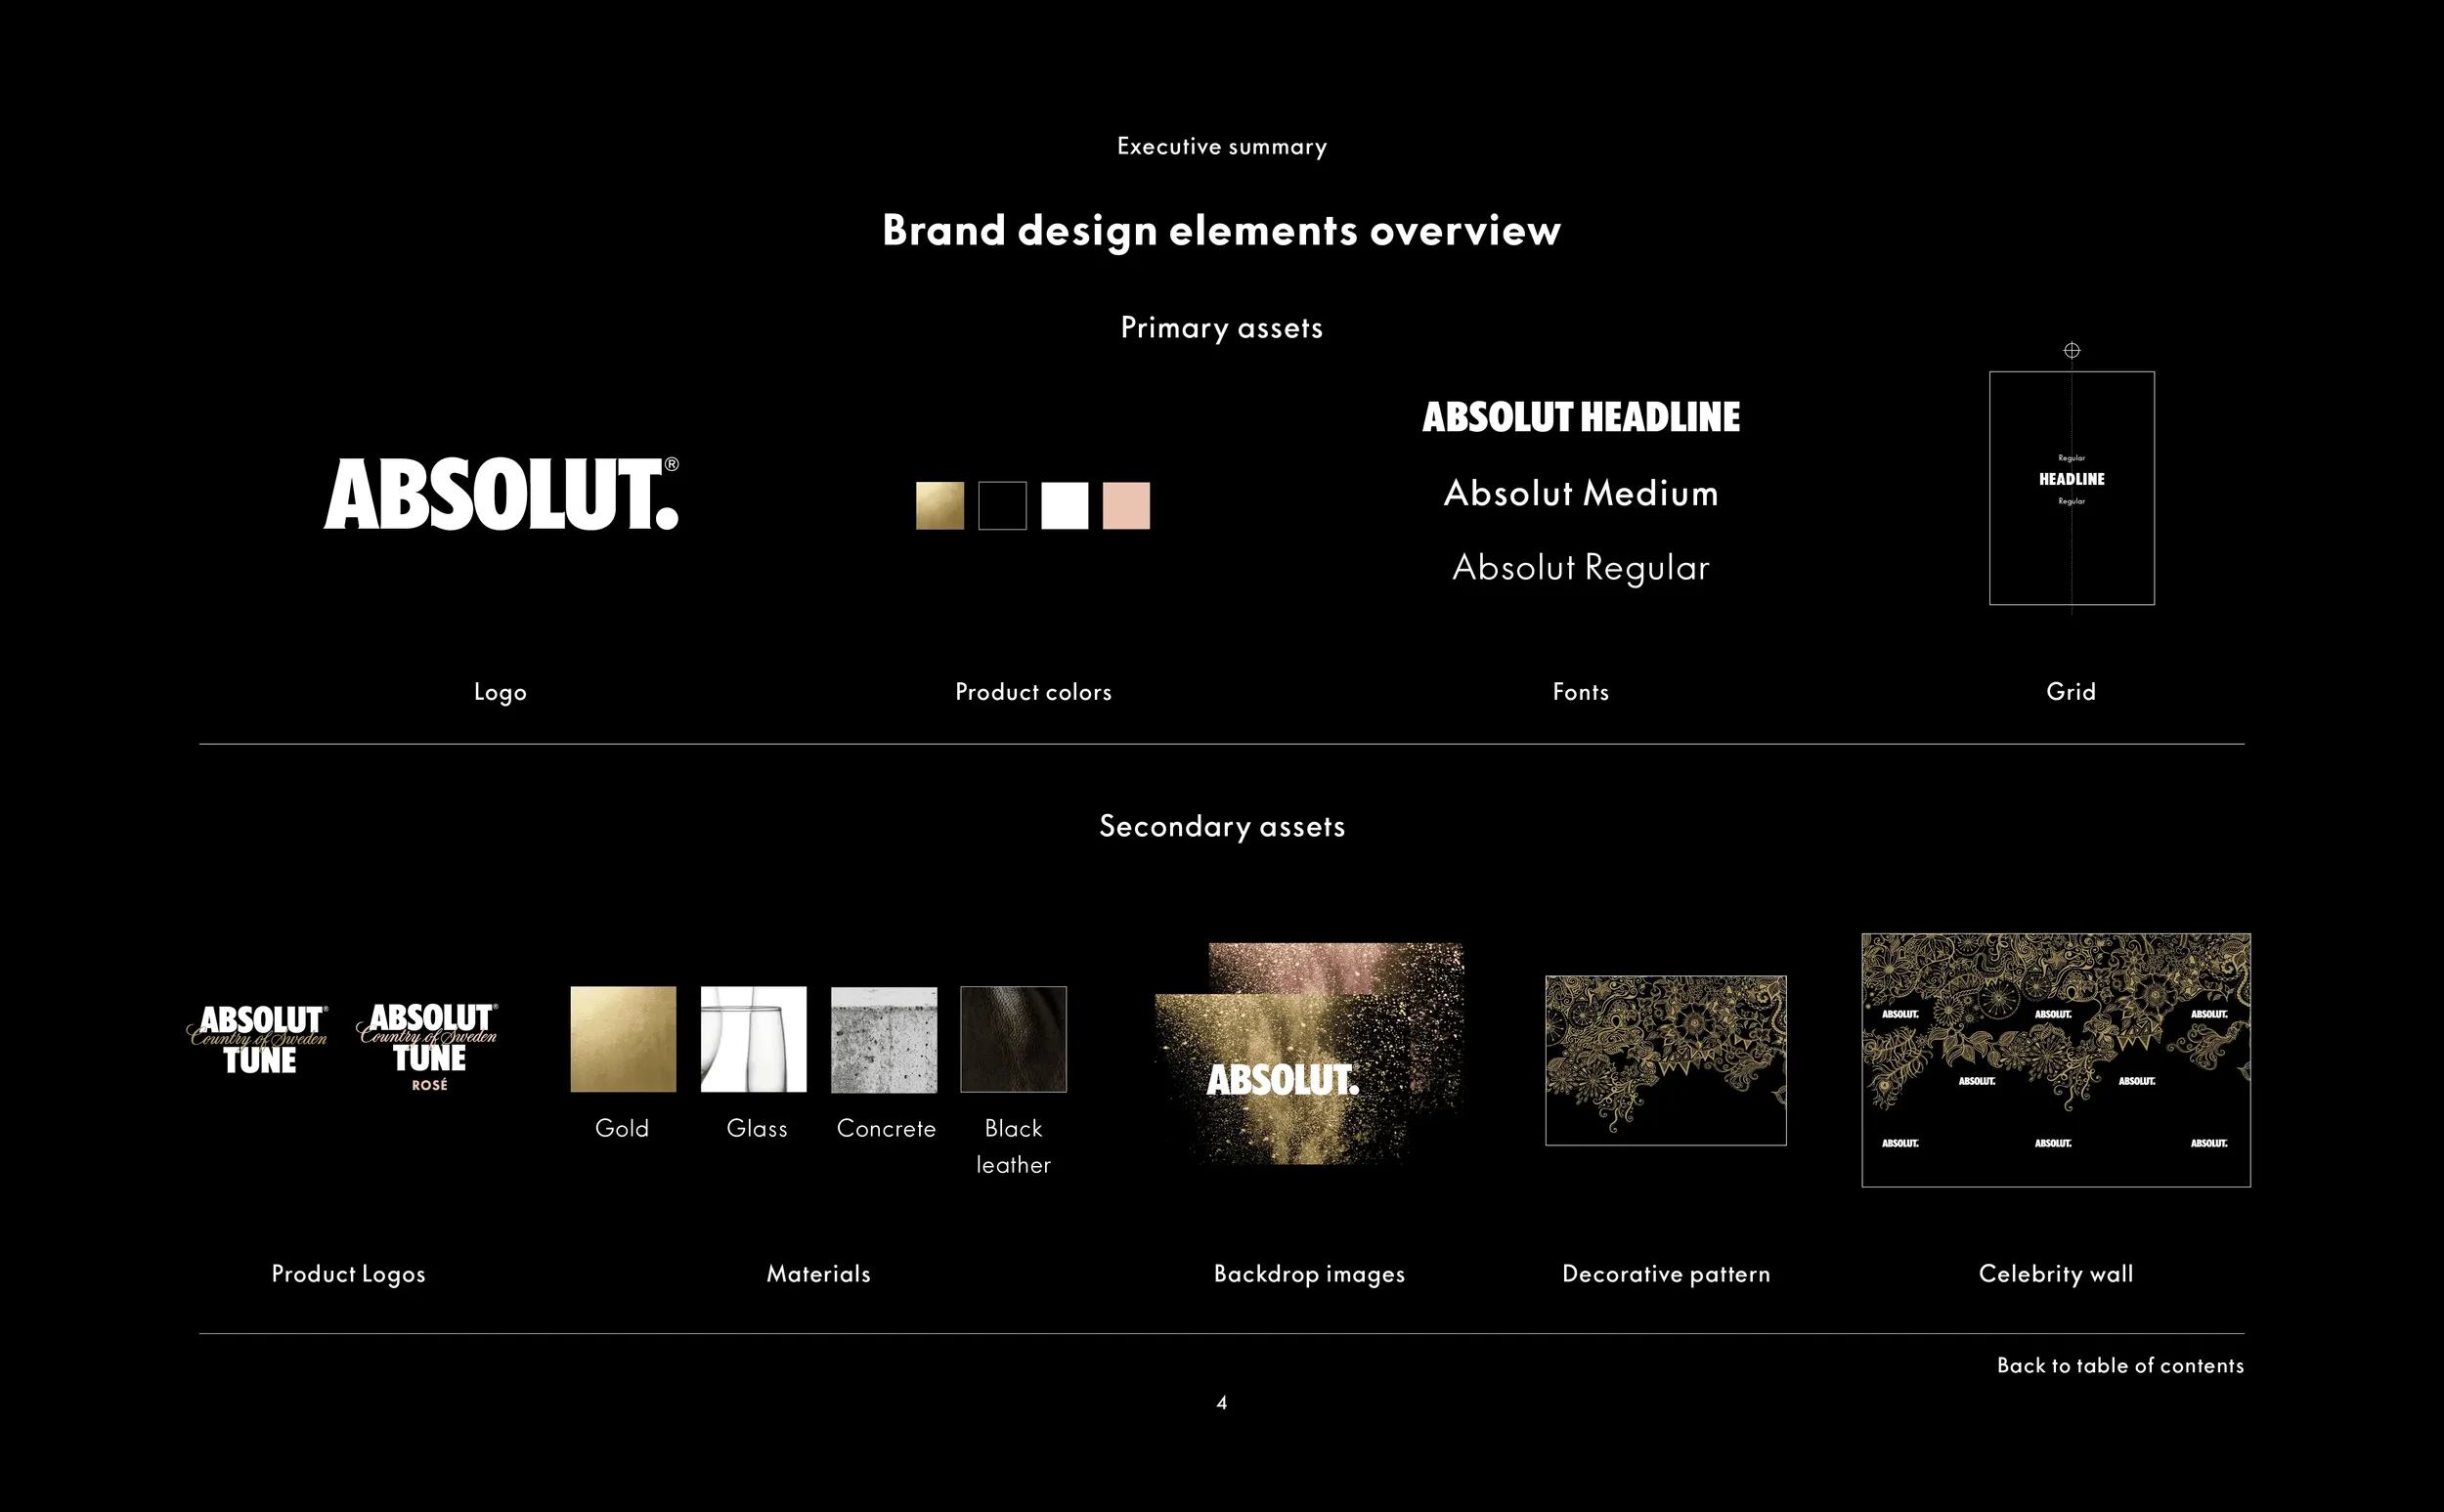Go back to table of contents
Screen dimensions: 2444x1512
2119,1366
